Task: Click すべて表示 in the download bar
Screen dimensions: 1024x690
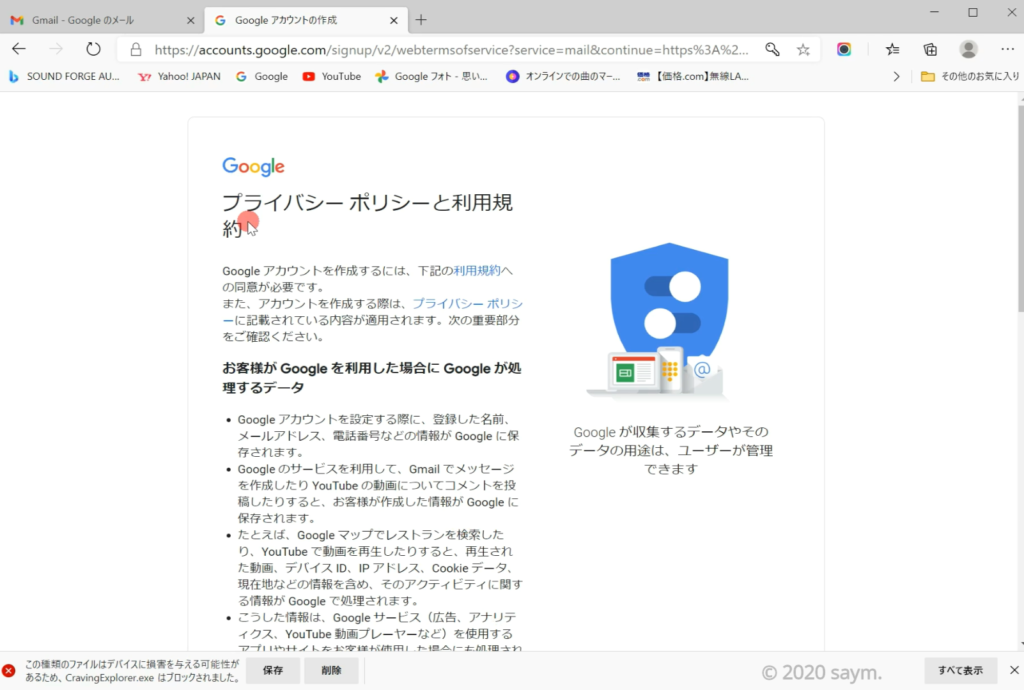Action: point(960,670)
